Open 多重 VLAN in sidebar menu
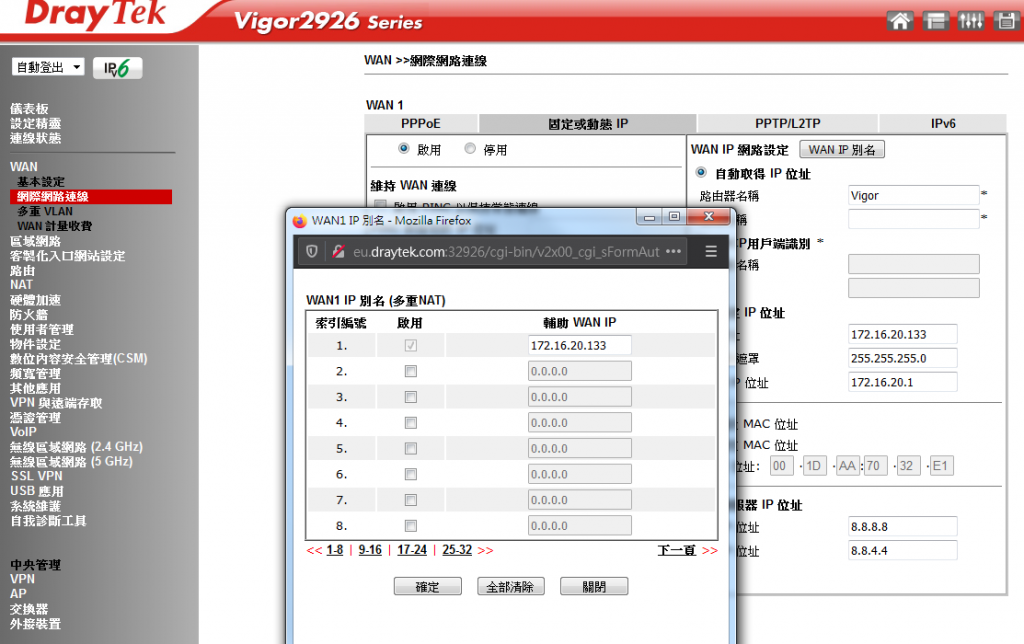This screenshot has height=644, width=1024. coord(45,211)
